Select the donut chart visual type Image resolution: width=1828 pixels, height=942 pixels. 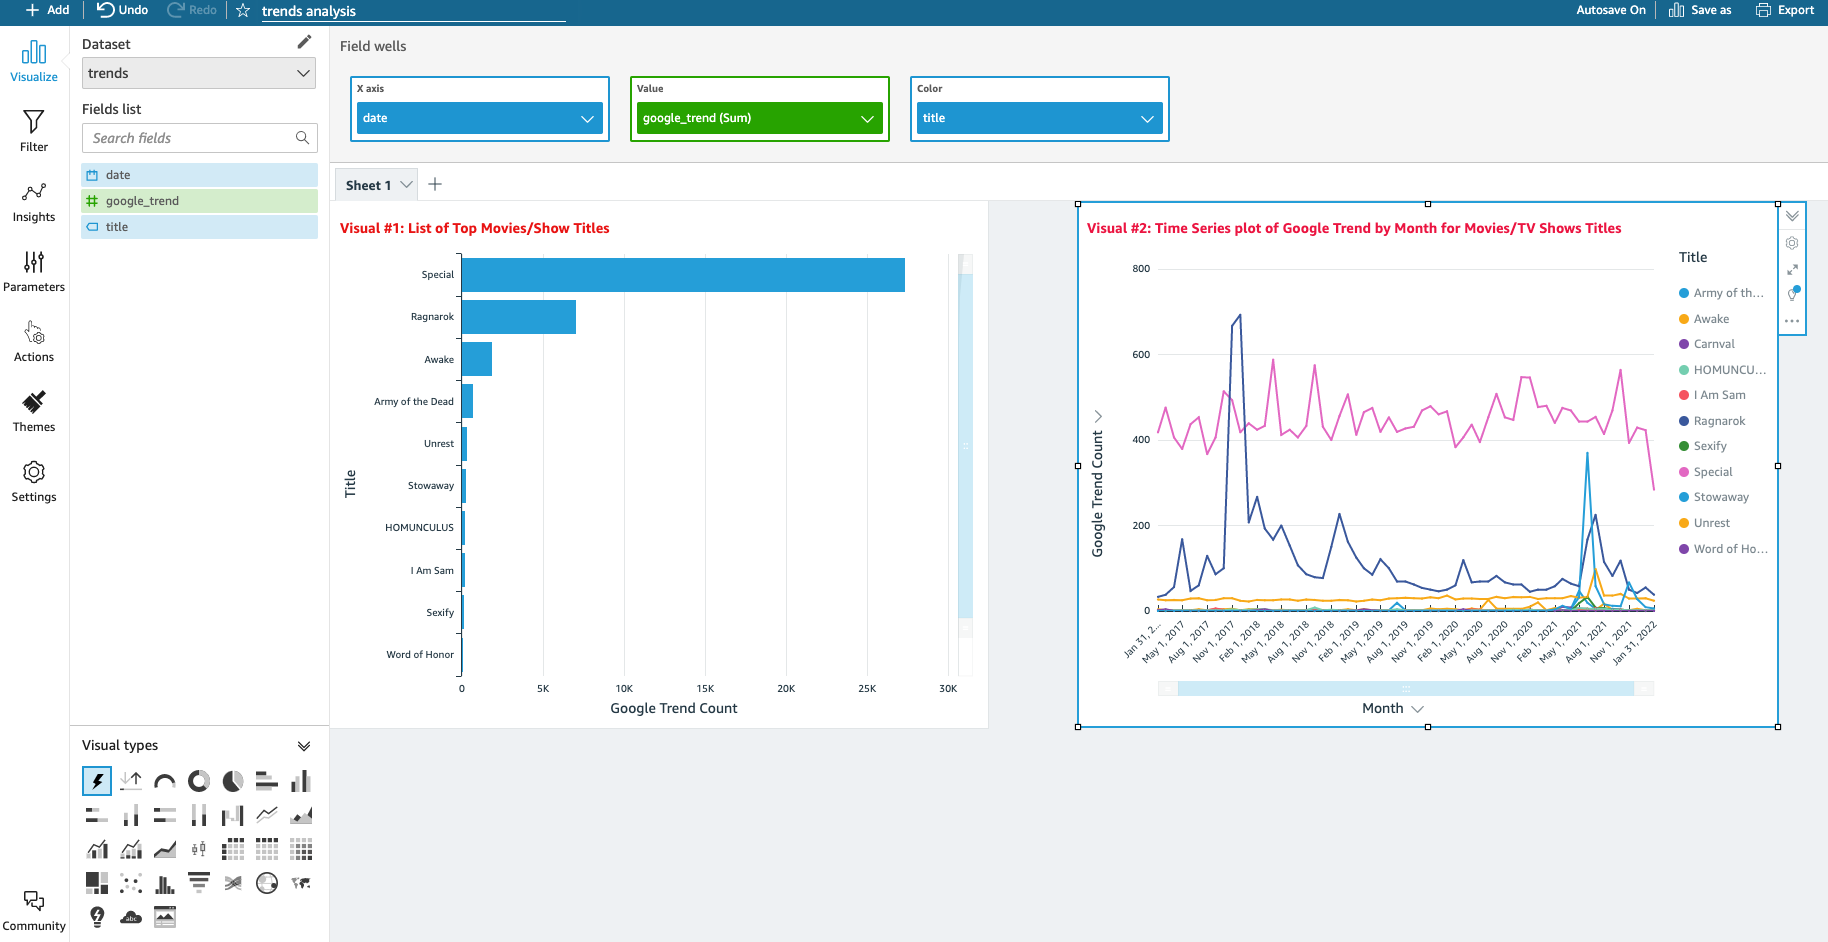click(x=199, y=781)
